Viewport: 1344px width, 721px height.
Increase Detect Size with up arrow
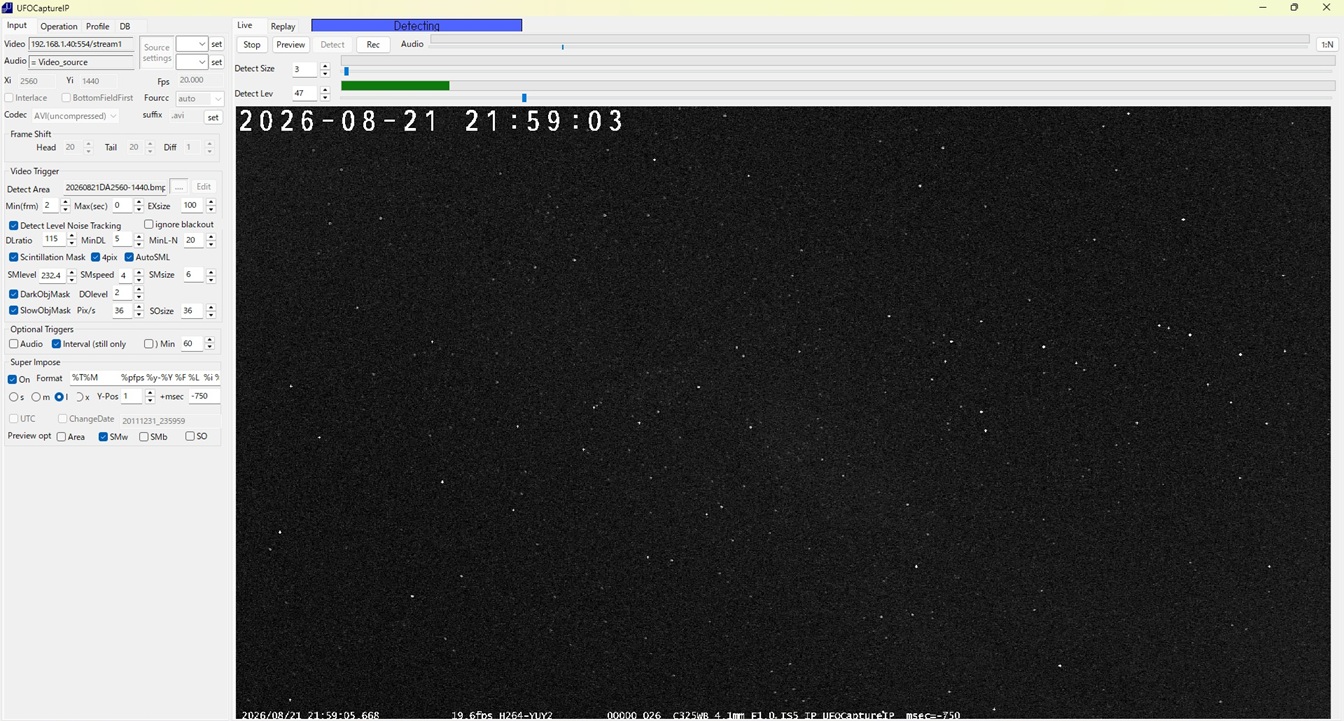point(325,66)
